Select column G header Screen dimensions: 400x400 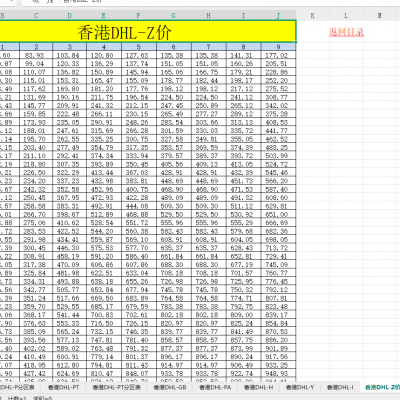pyautogui.click(x=173, y=15)
